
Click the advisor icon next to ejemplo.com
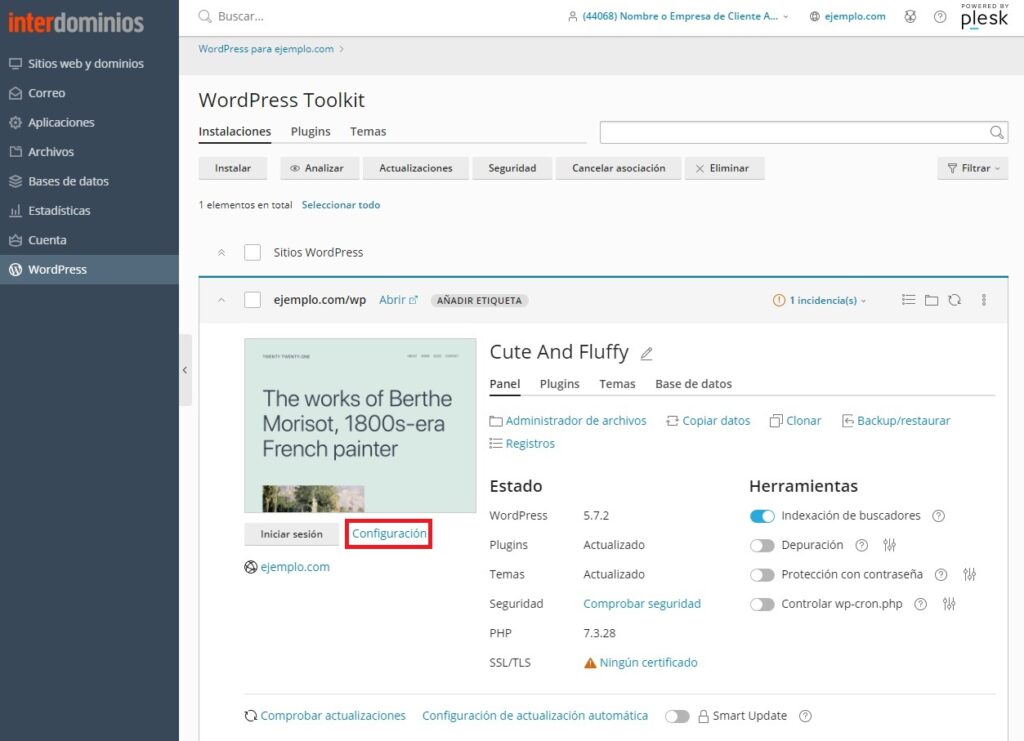(910, 17)
